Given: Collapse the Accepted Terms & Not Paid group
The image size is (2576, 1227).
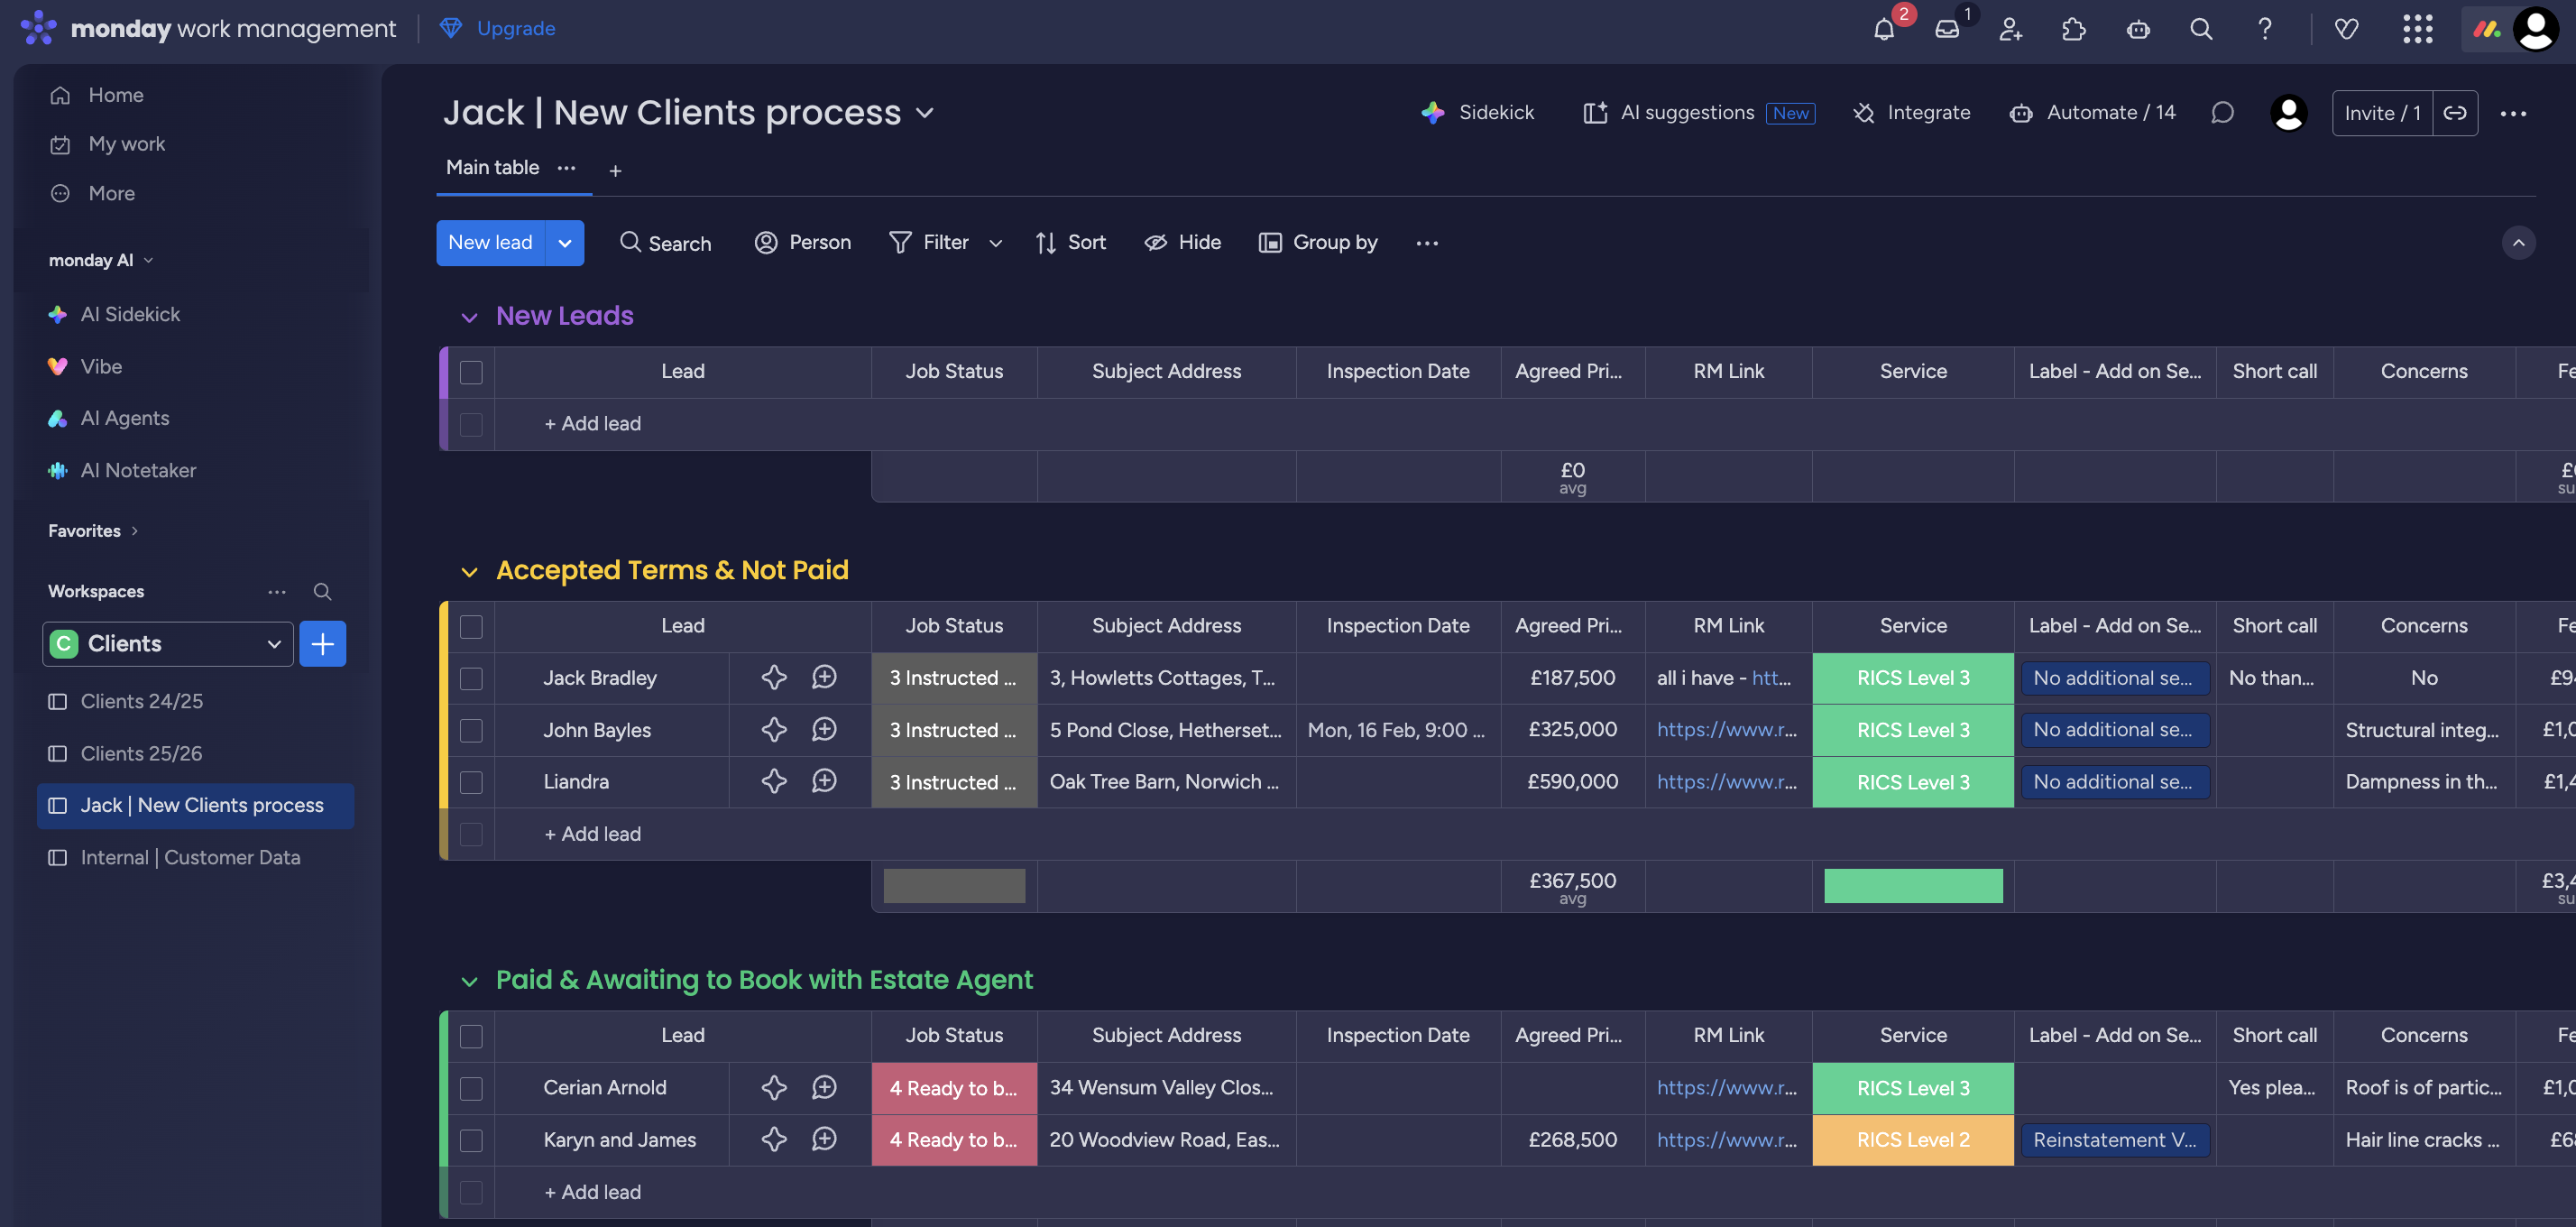Looking at the screenshot, I should point(469,571).
